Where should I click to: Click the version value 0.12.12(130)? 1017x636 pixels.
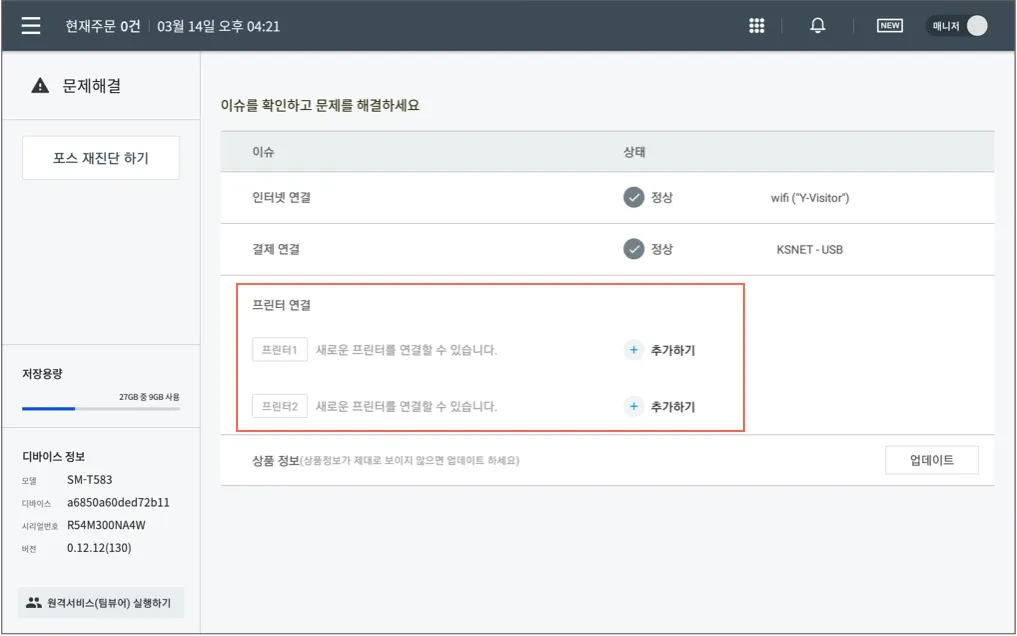pos(99,548)
